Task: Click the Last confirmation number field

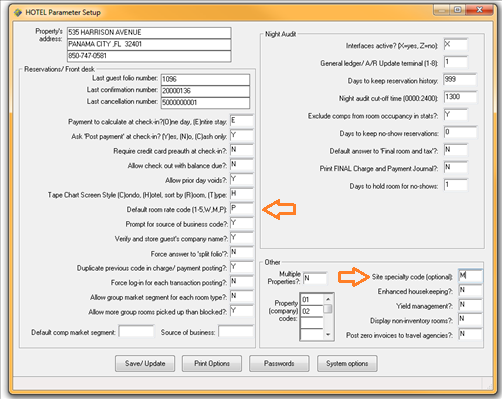Action: pos(205,91)
